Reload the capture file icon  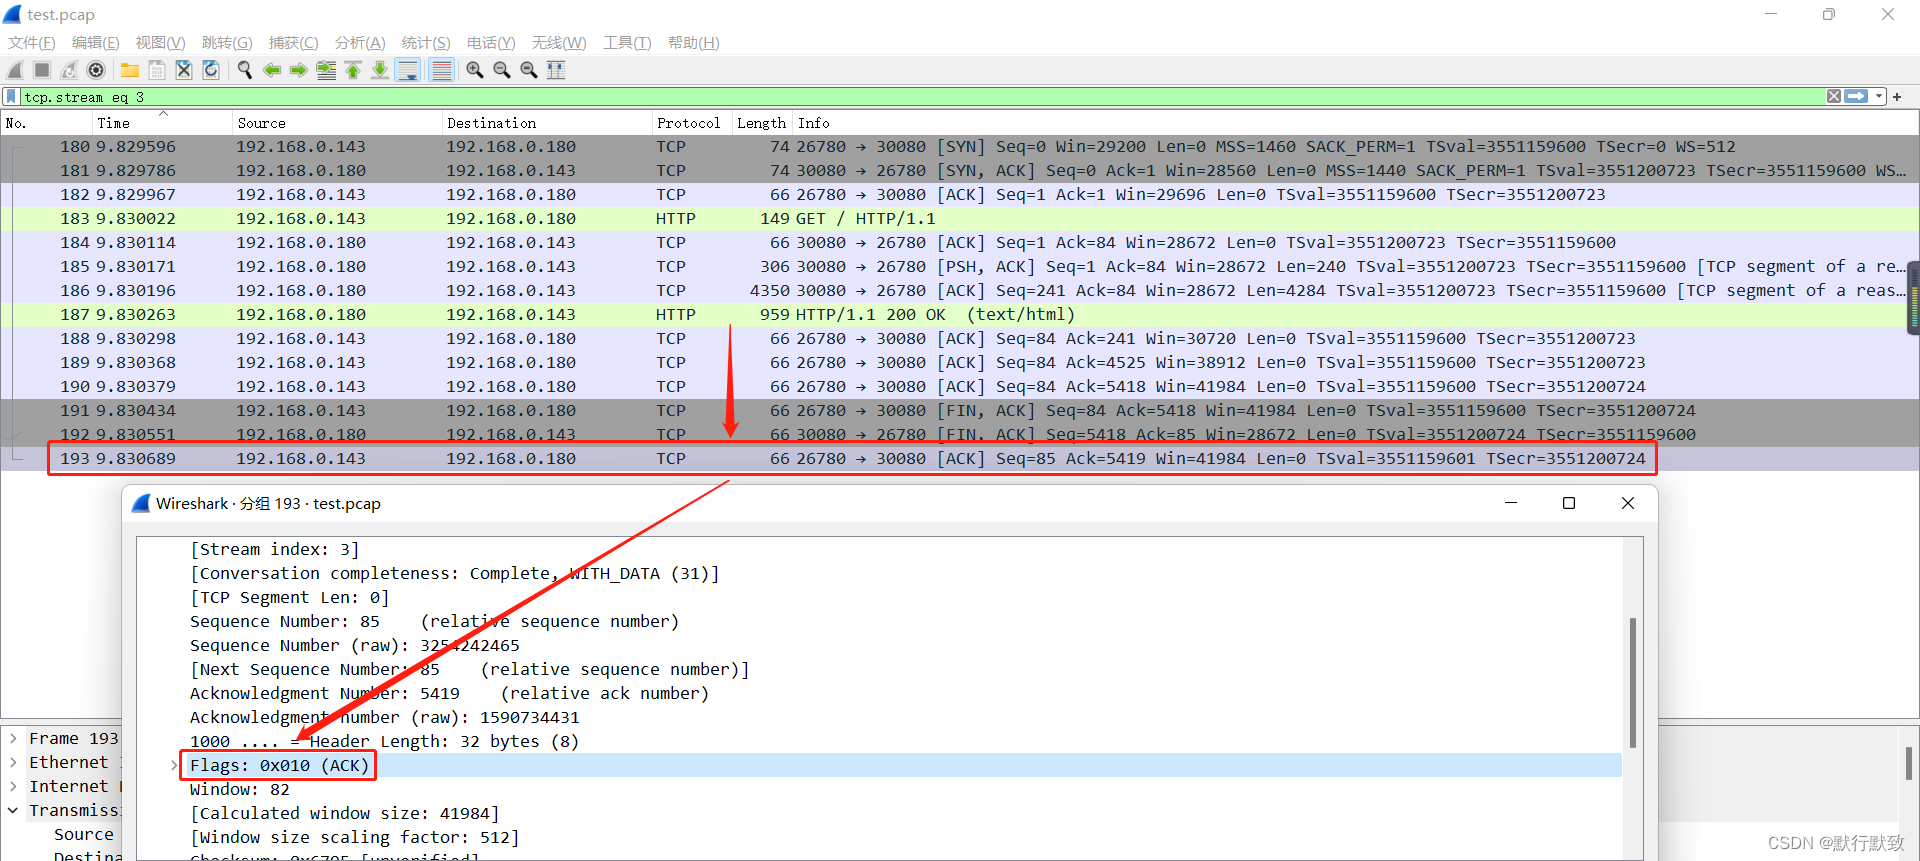[x=211, y=70]
